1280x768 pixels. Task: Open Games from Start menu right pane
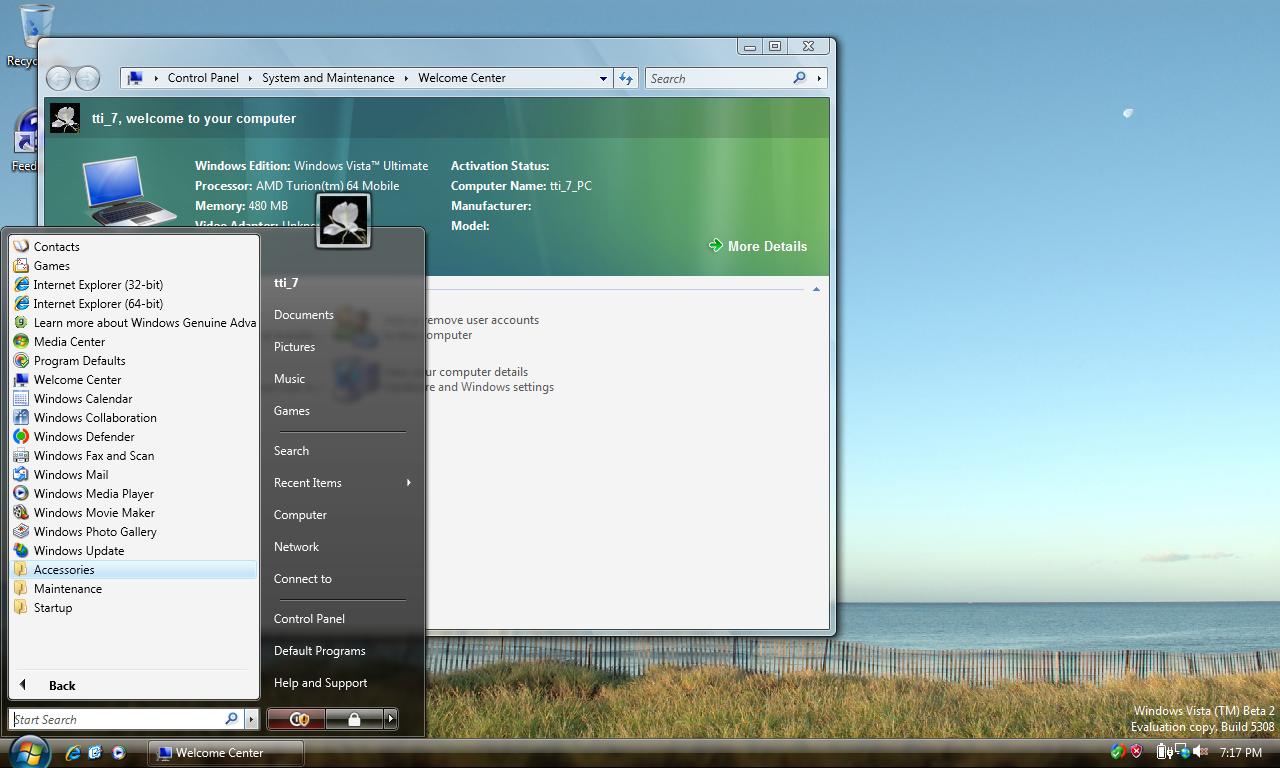tap(291, 411)
